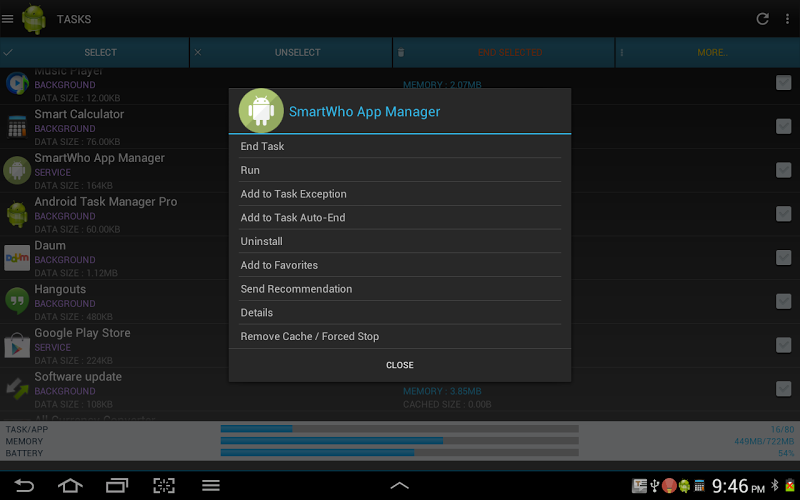Tap the Hangouts app icon

click(17, 302)
